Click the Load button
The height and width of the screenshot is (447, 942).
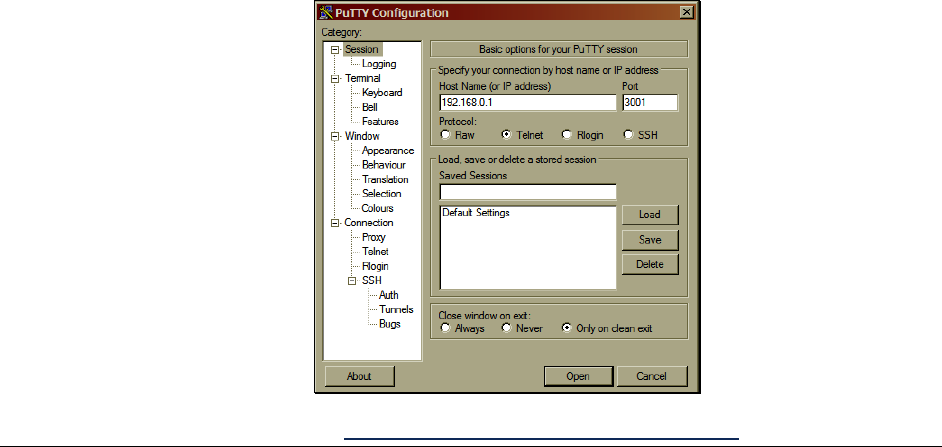click(650, 214)
